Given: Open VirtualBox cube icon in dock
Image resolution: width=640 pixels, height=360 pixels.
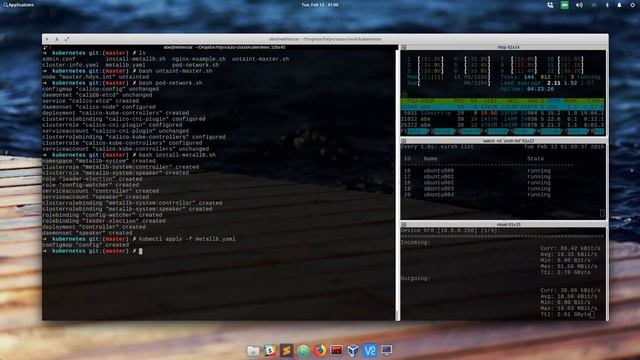Looking at the screenshot, I should coord(353,351).
